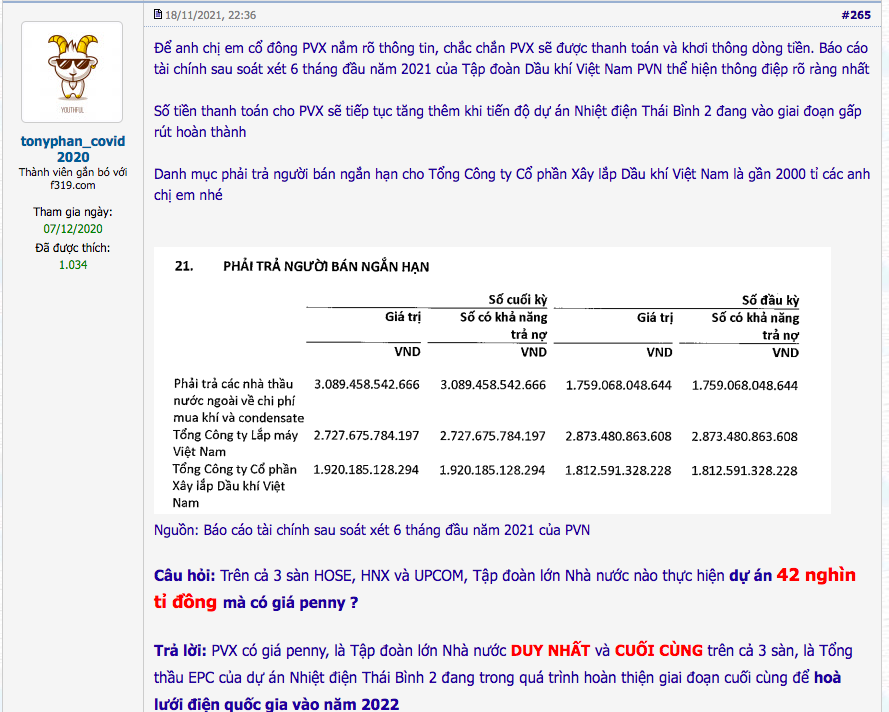The width and height of the screenshot is (889, 712).
Task: Open post permalink #265
Action: pos(856,15)
